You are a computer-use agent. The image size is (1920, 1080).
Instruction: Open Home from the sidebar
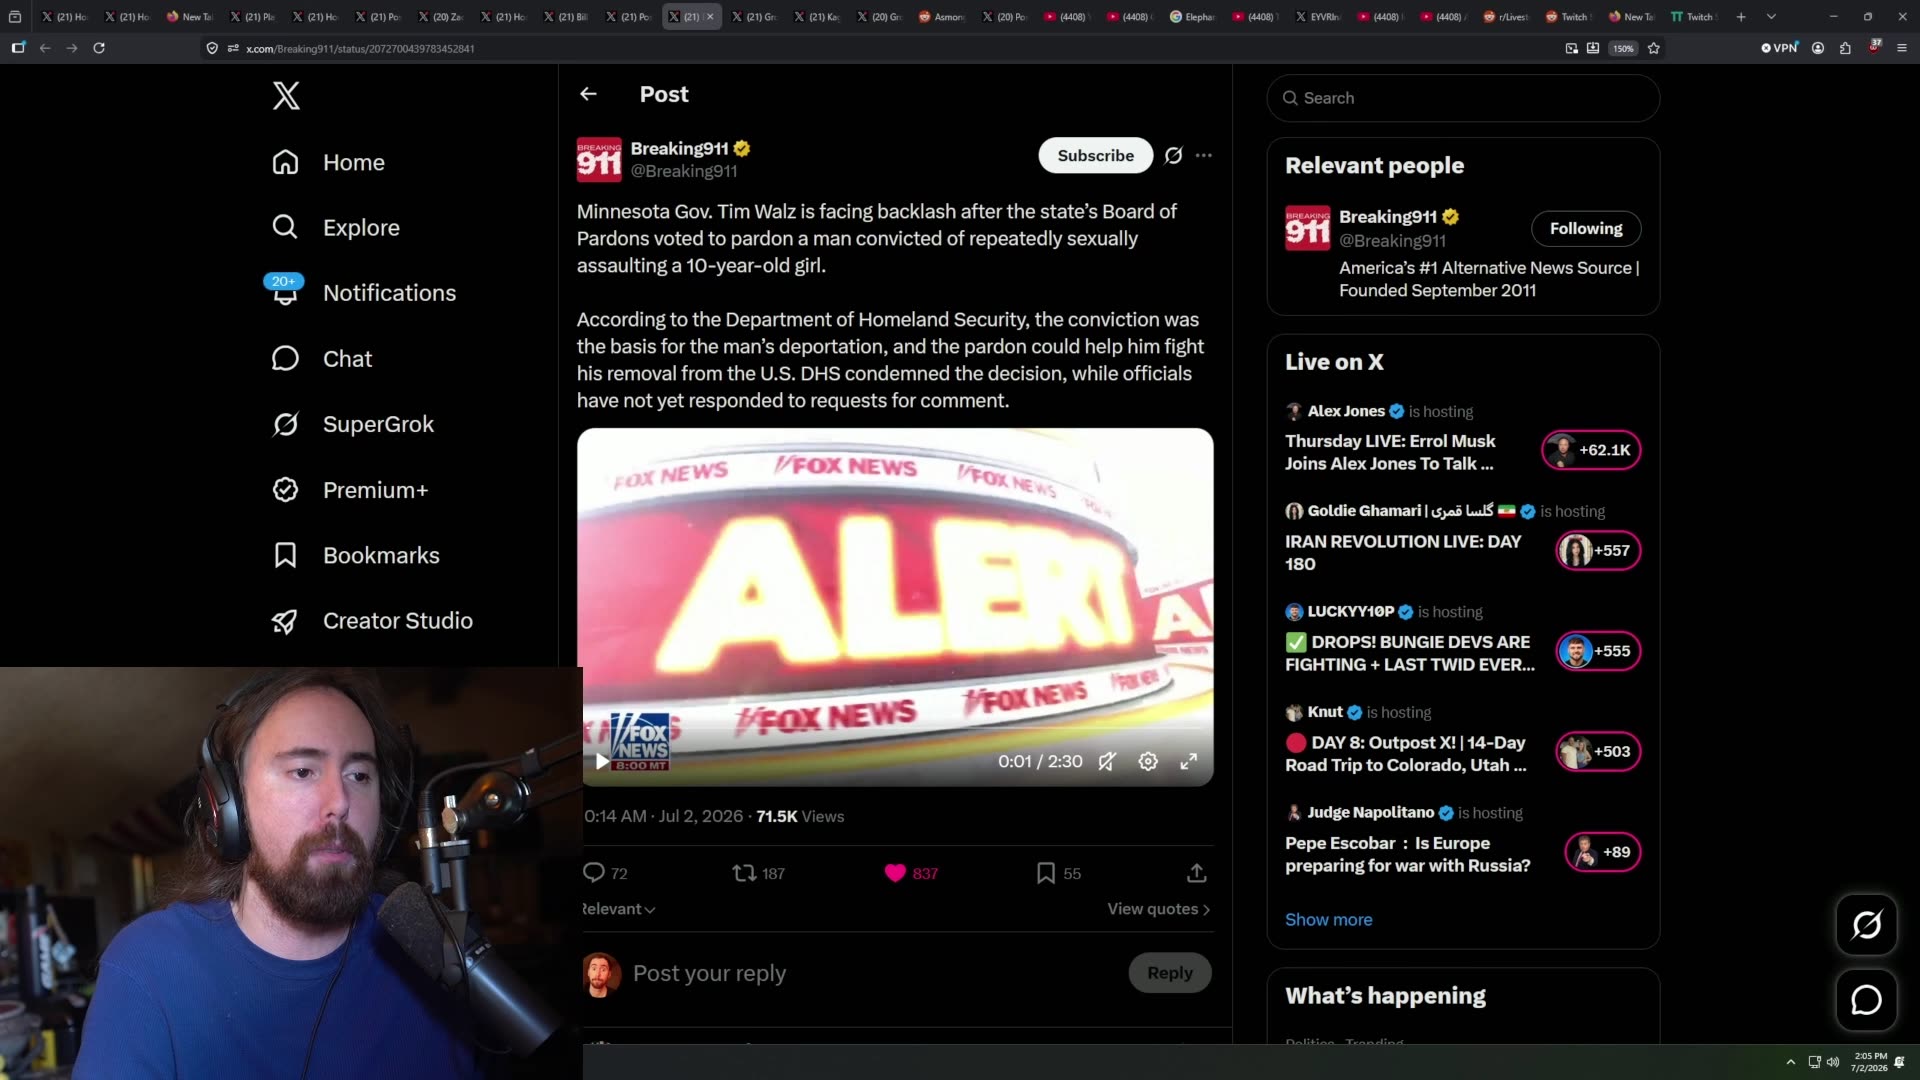pos(328,162)
